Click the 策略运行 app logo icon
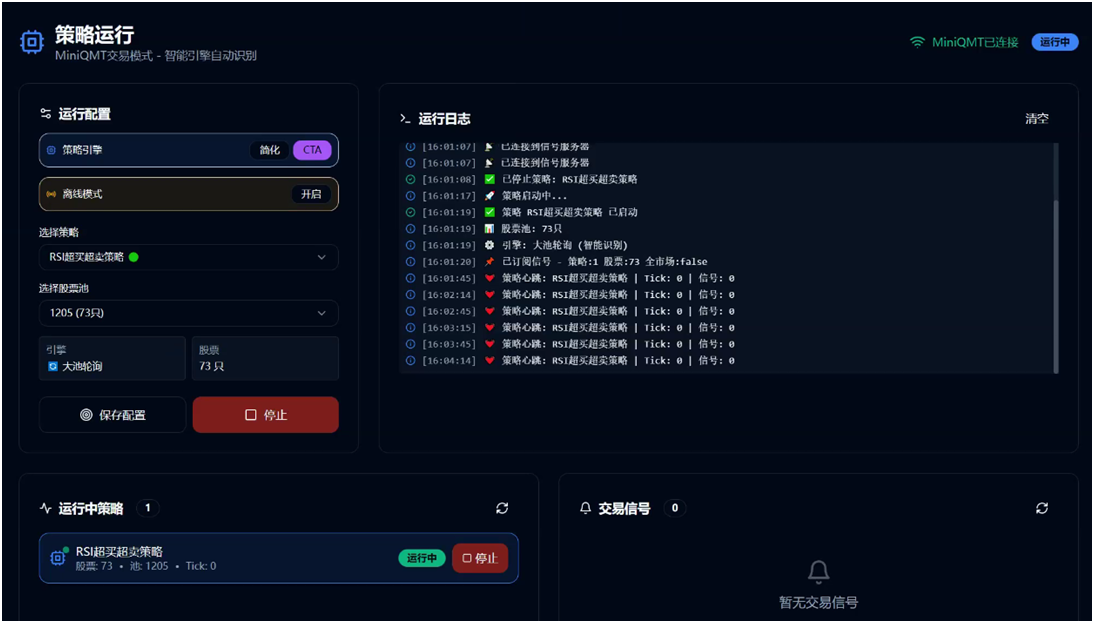 point(31,41)
